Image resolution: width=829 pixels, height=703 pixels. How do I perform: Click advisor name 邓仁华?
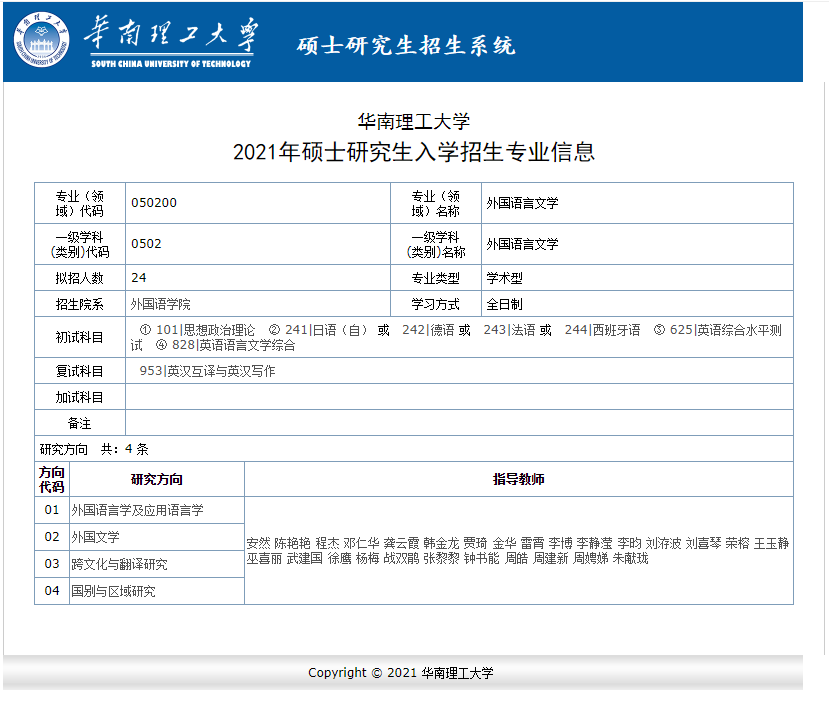(x=362, y=543)
